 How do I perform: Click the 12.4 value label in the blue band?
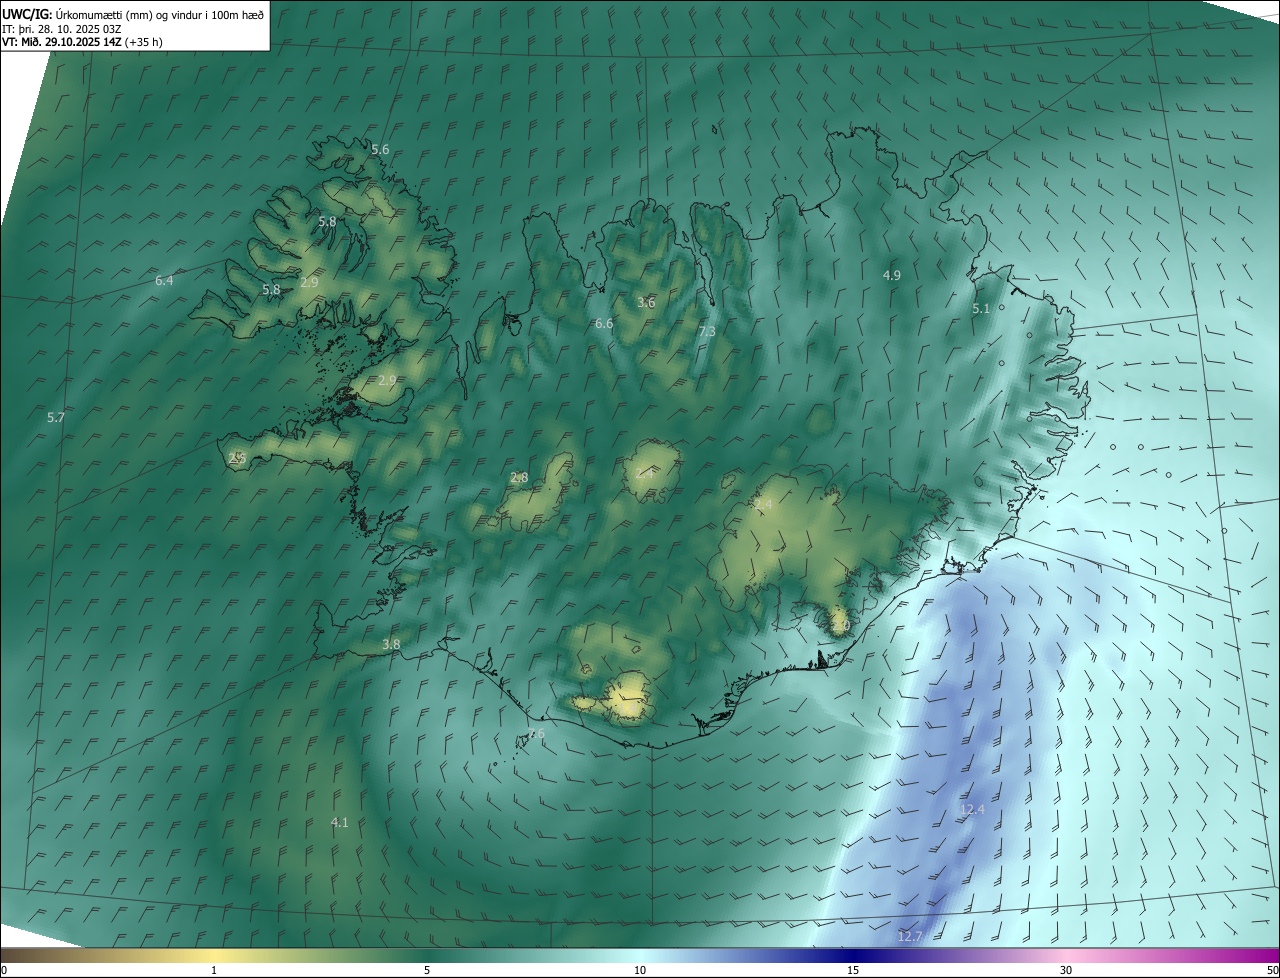coord(972,809)
